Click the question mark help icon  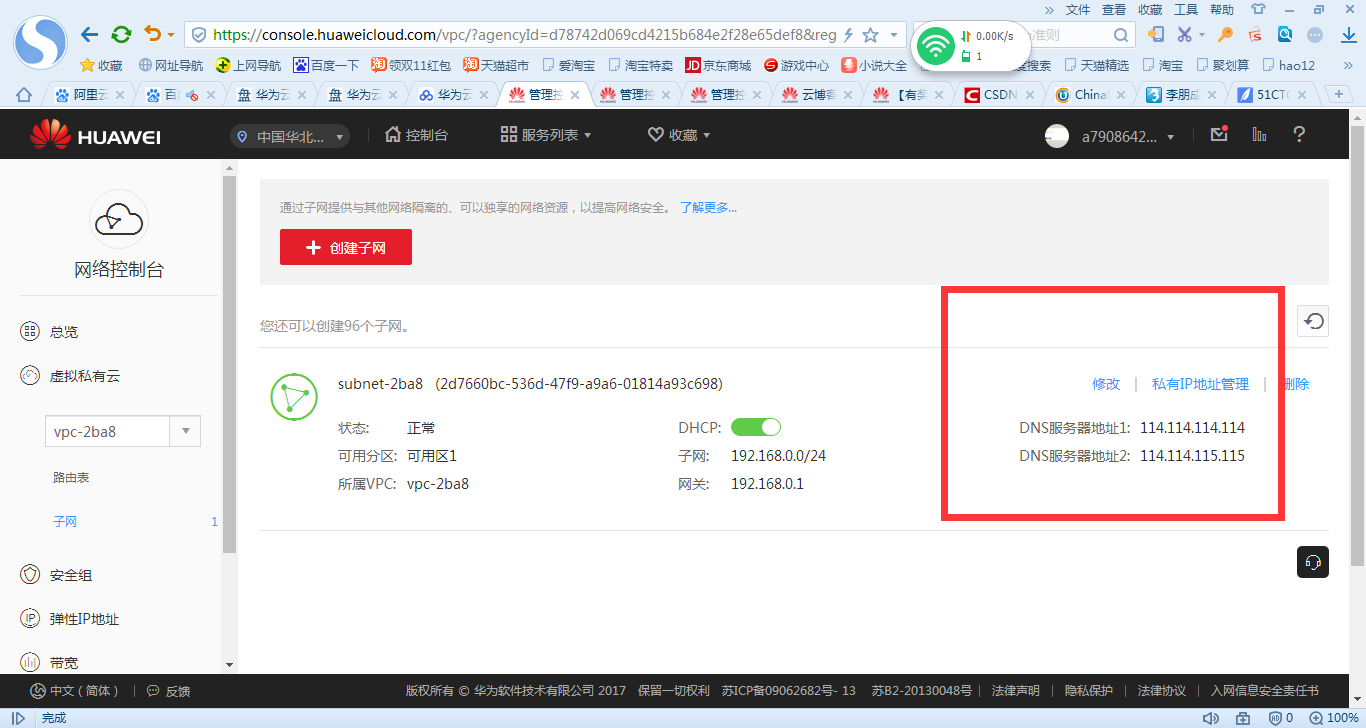[x=1299, y=134]
